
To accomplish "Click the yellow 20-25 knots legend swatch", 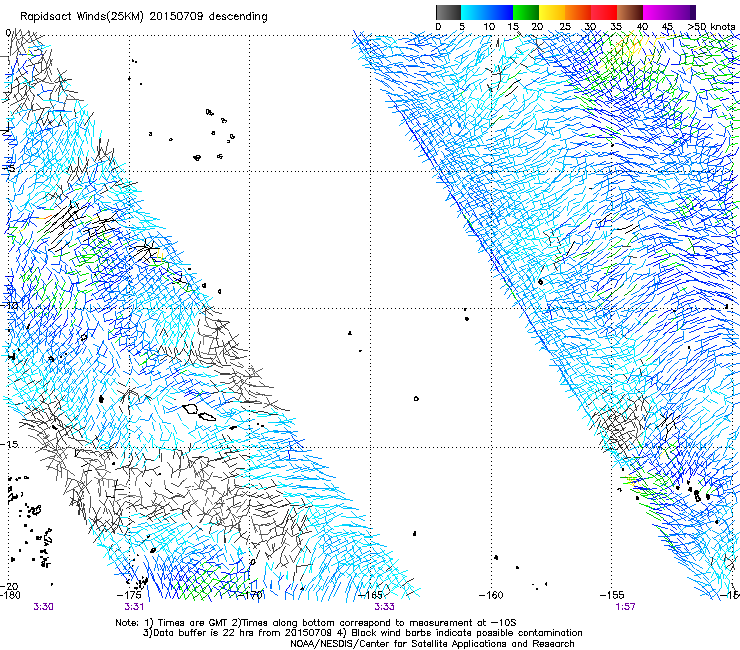I will [551, 12].
